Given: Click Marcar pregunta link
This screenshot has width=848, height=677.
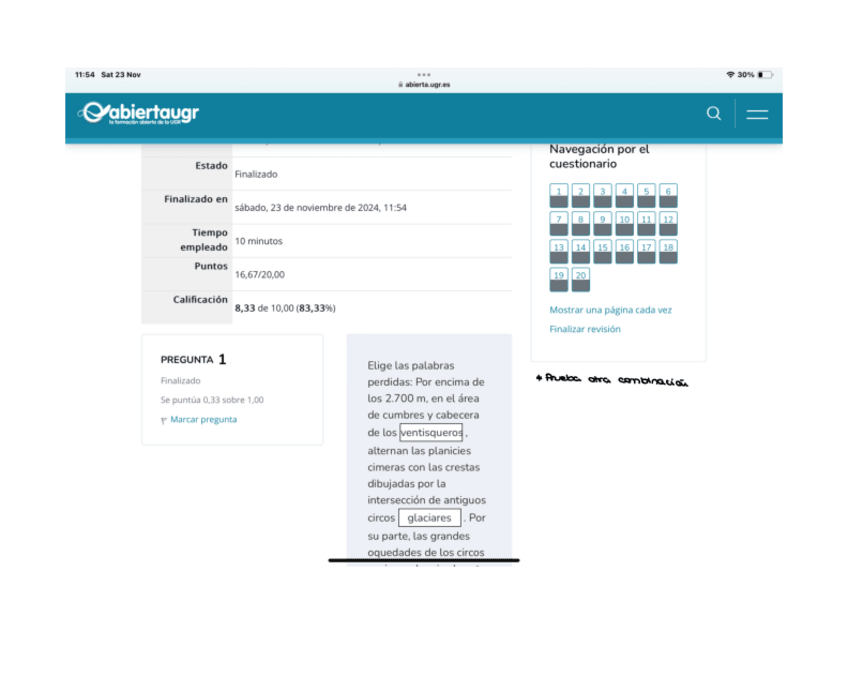Looking at the screenshot, I should [203, 420].
